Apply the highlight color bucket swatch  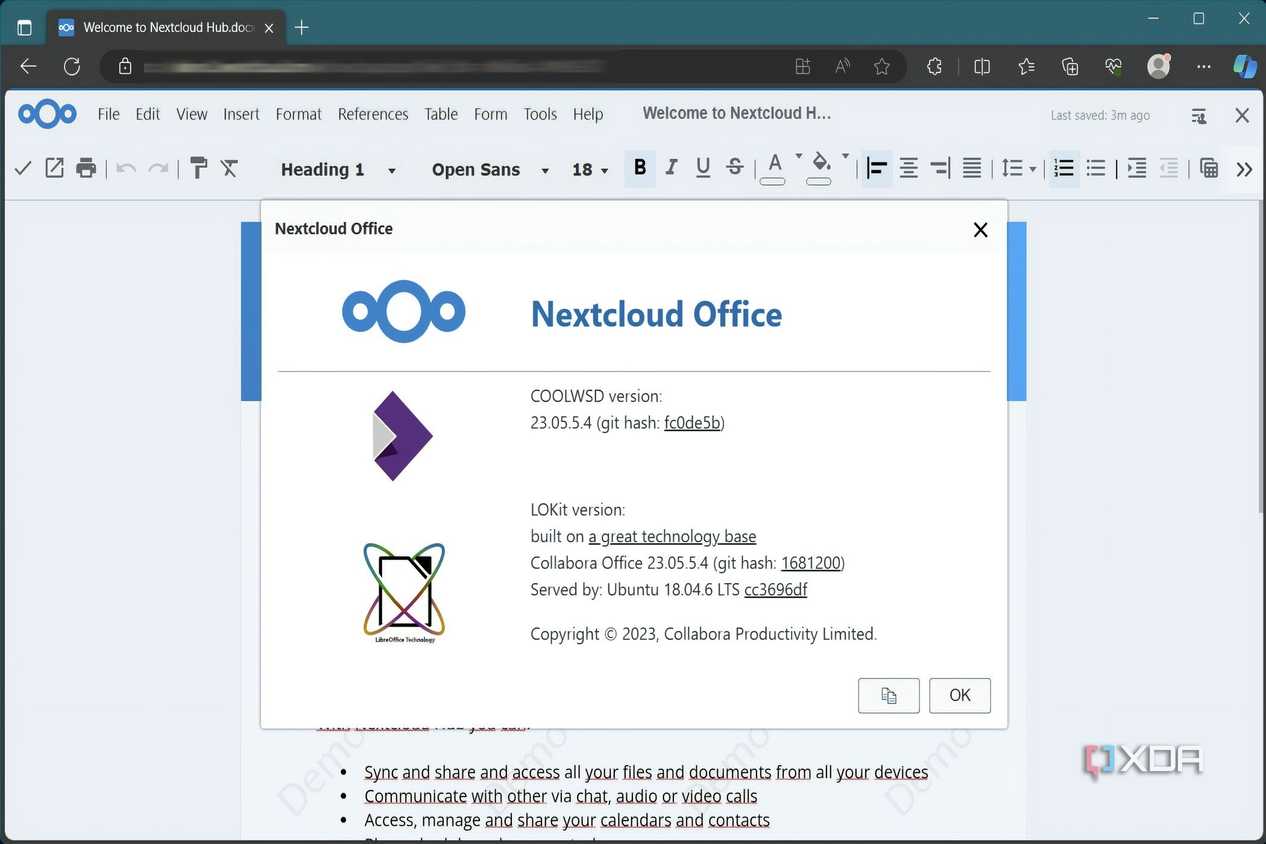pyautogui.click(x=820, y=168)
